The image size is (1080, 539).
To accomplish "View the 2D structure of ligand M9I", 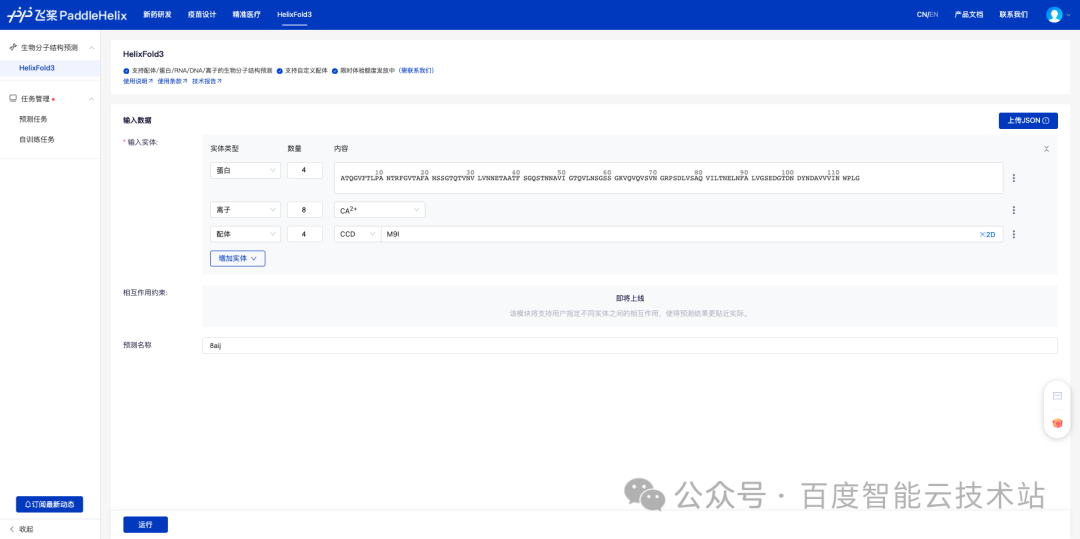I will point(988,235).
